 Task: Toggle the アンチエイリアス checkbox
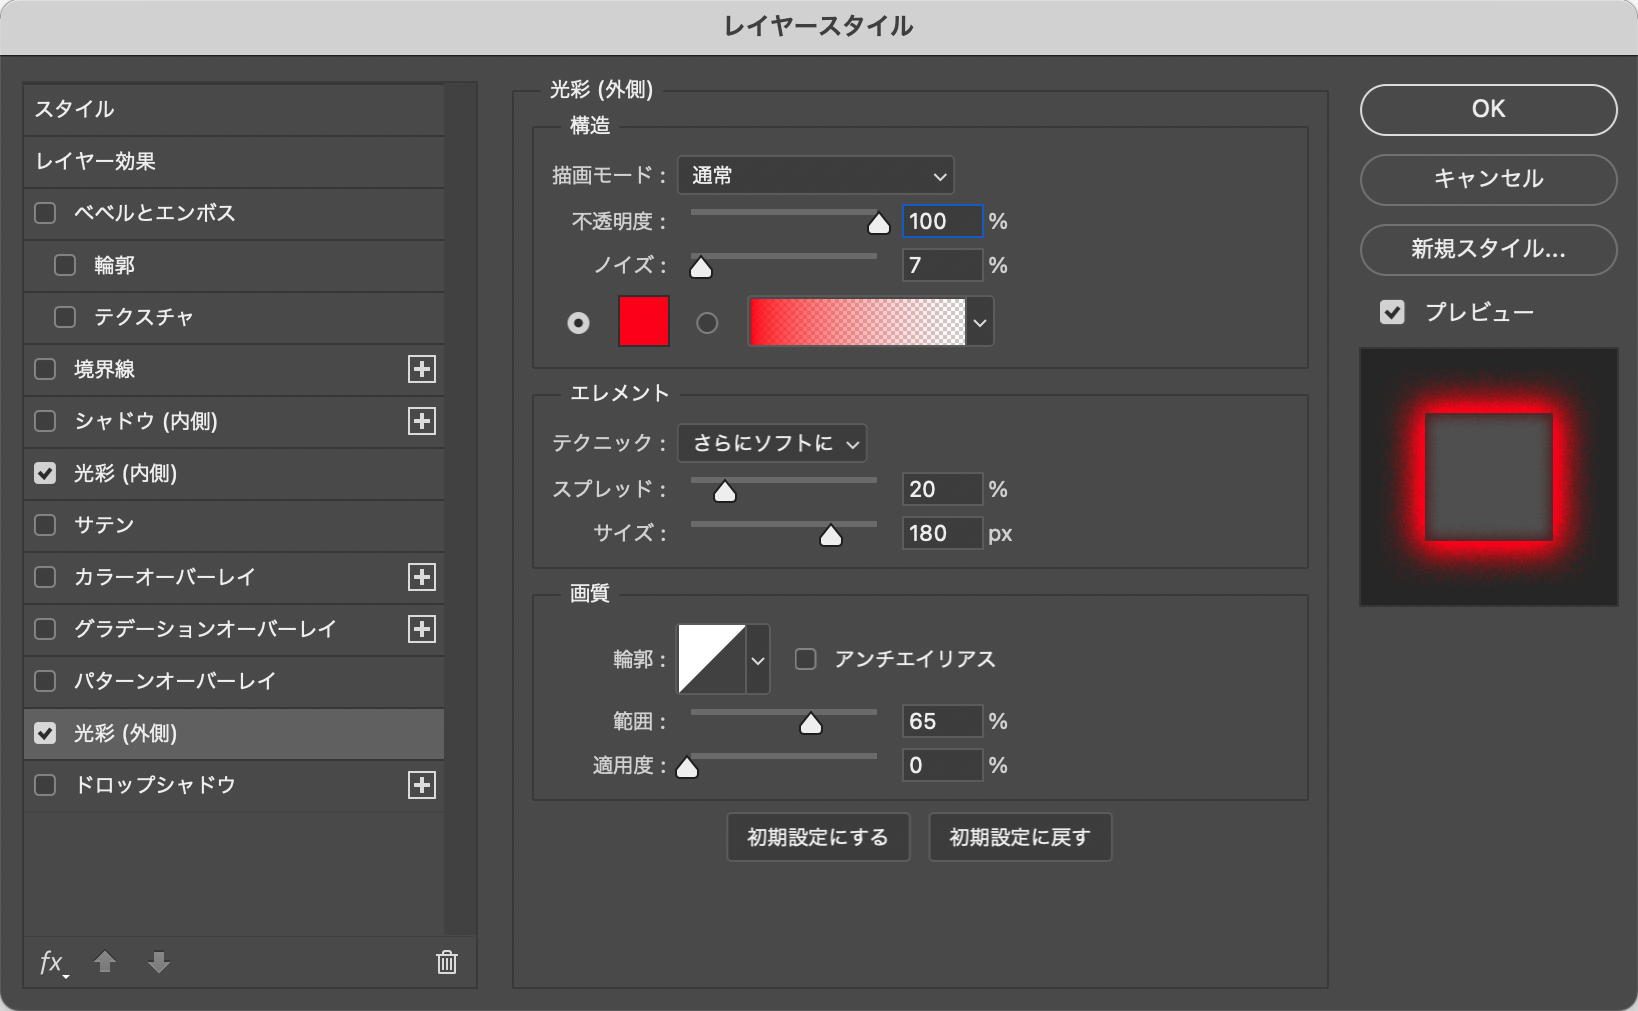point(805,659)
